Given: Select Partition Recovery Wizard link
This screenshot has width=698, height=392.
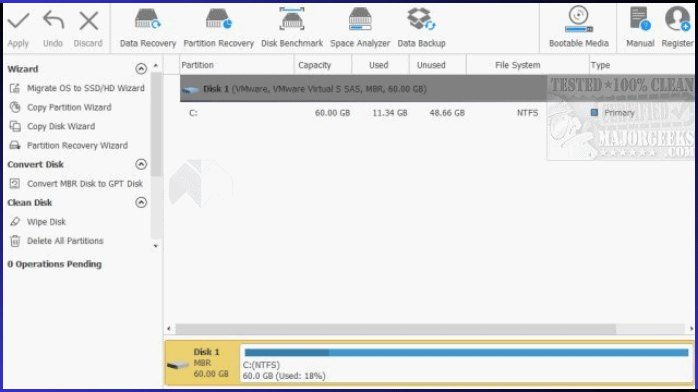Looking at the screenshot, I should (x=77, y=145).
